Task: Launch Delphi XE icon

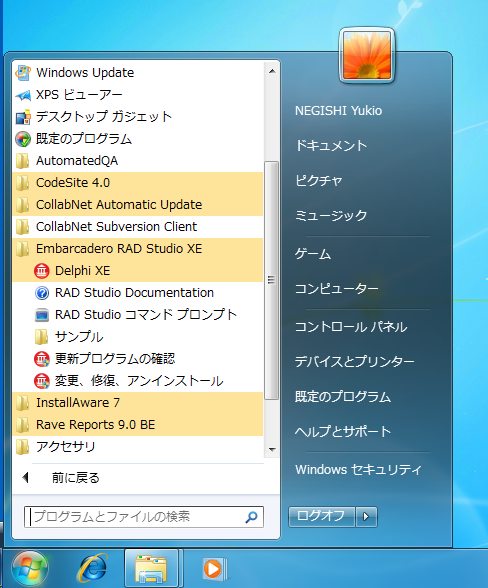Action: (42, 271)
